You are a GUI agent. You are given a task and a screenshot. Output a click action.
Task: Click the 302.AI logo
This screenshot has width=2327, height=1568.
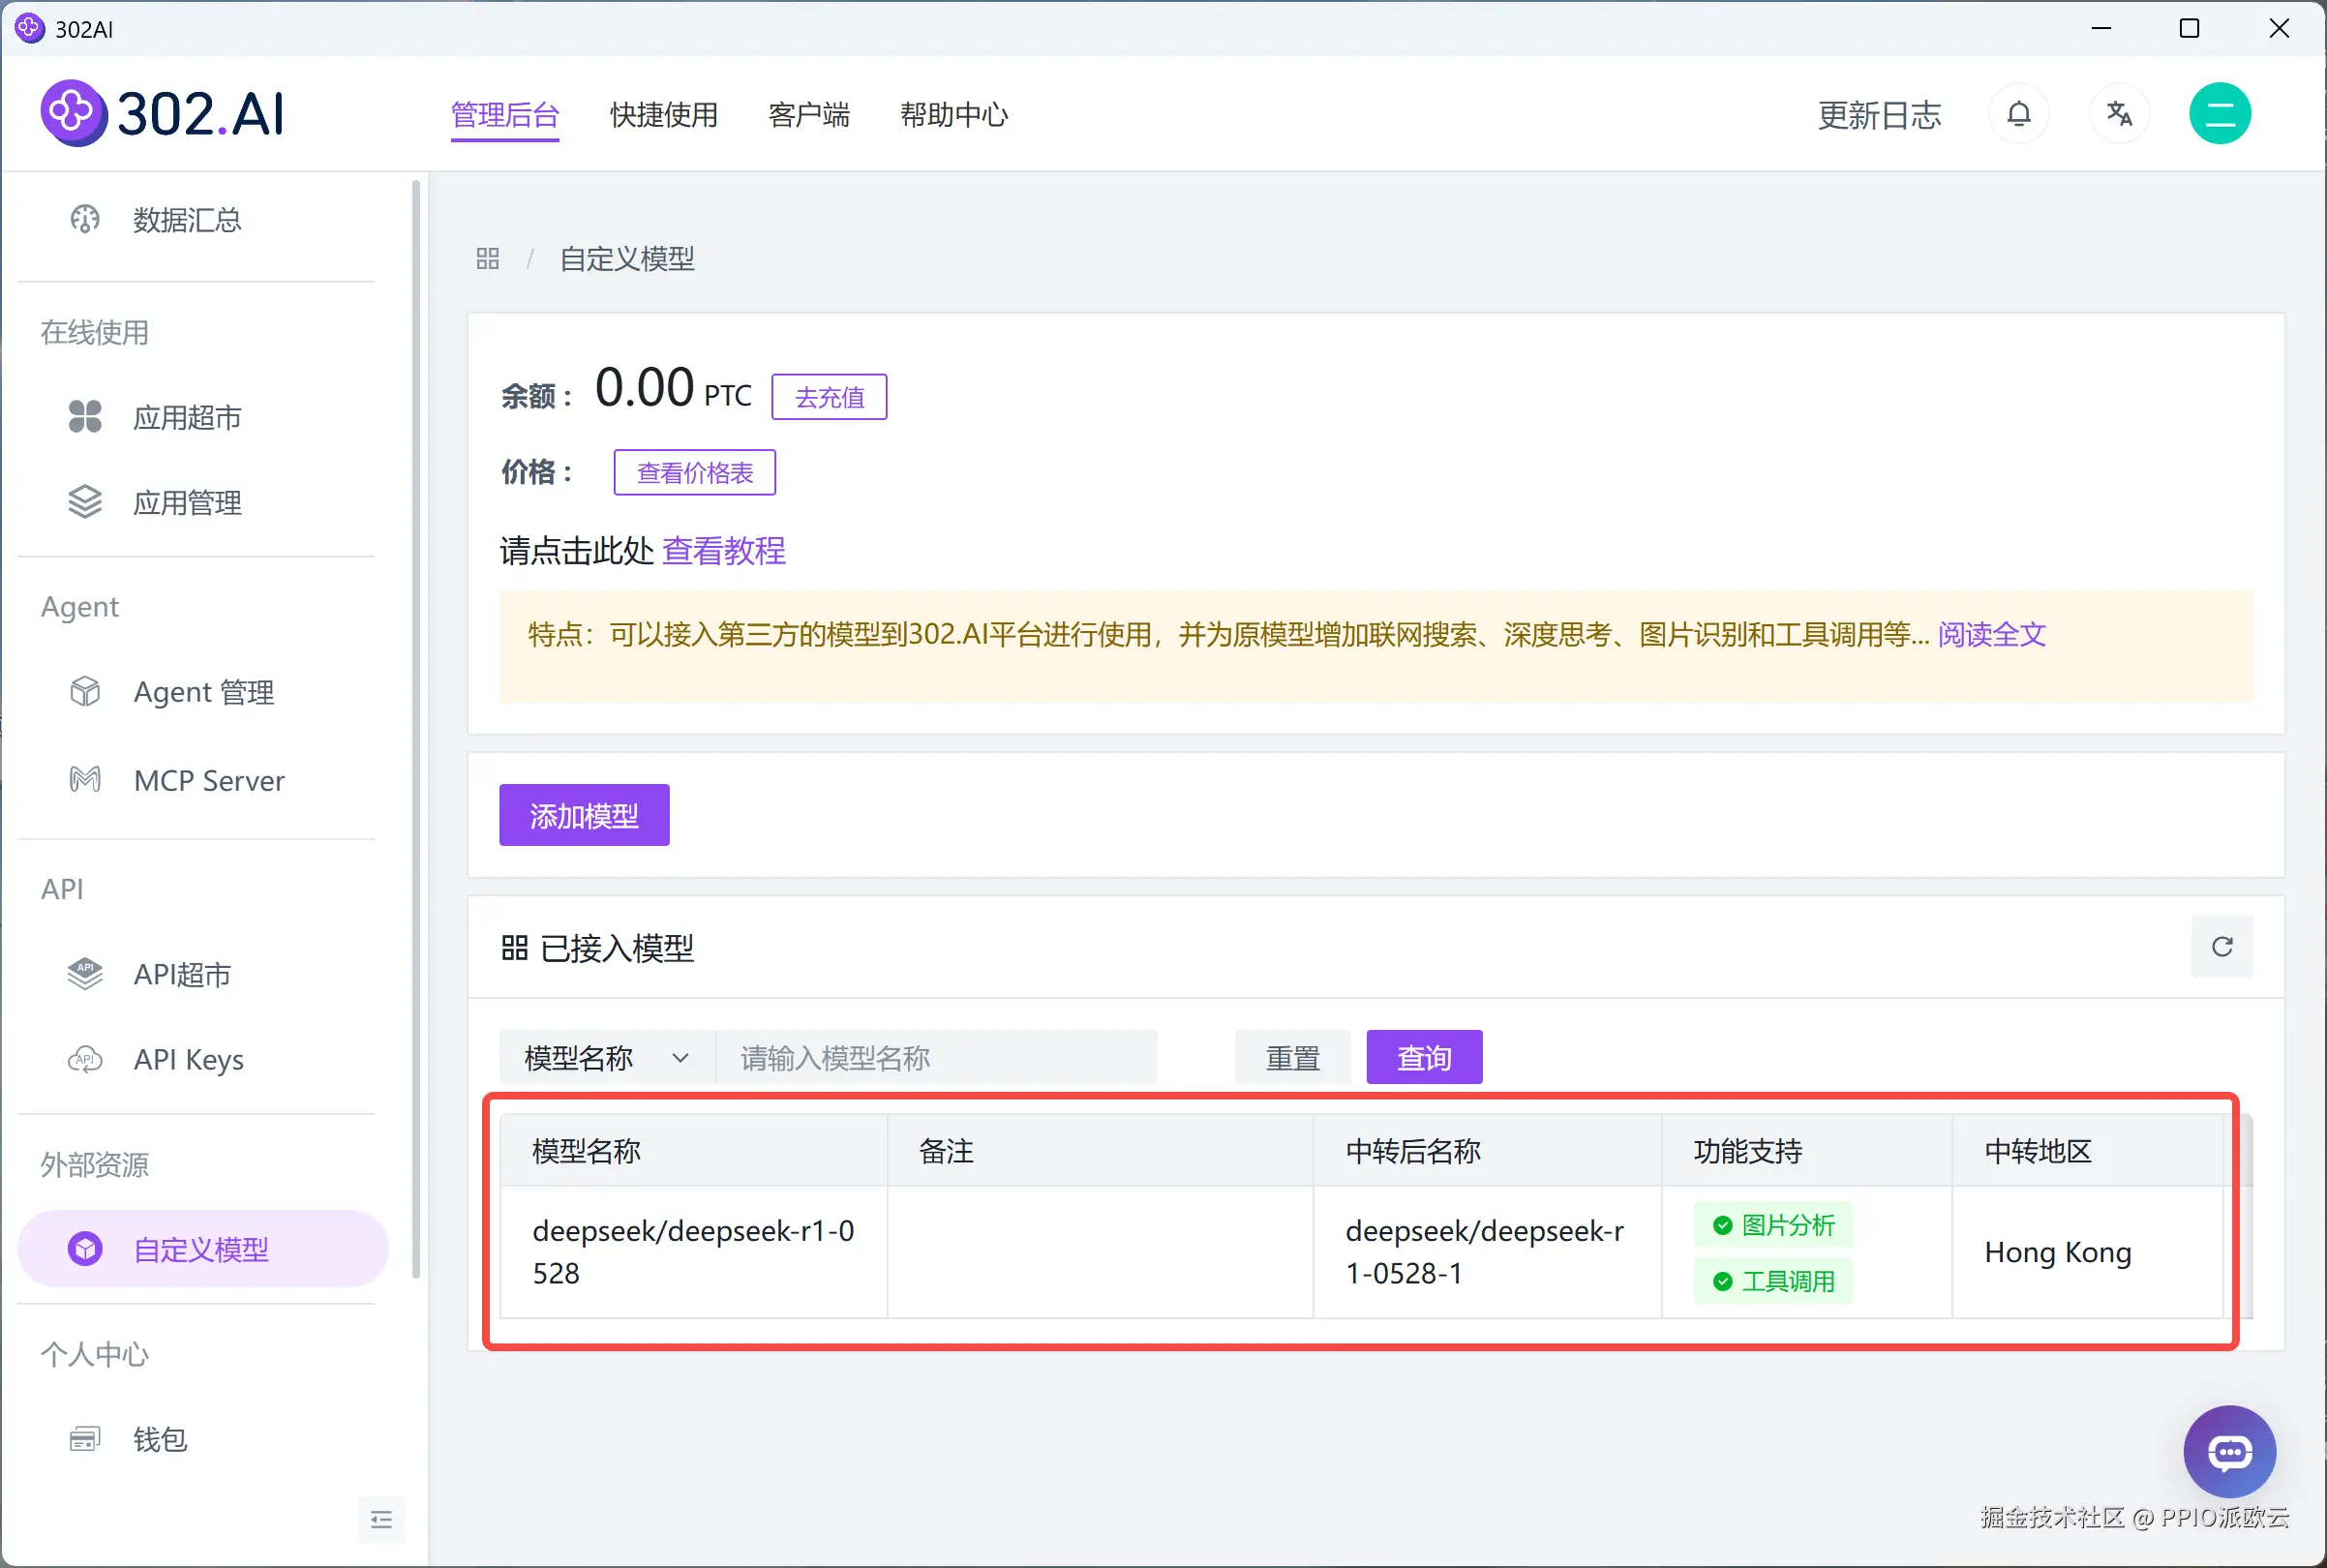163,113
